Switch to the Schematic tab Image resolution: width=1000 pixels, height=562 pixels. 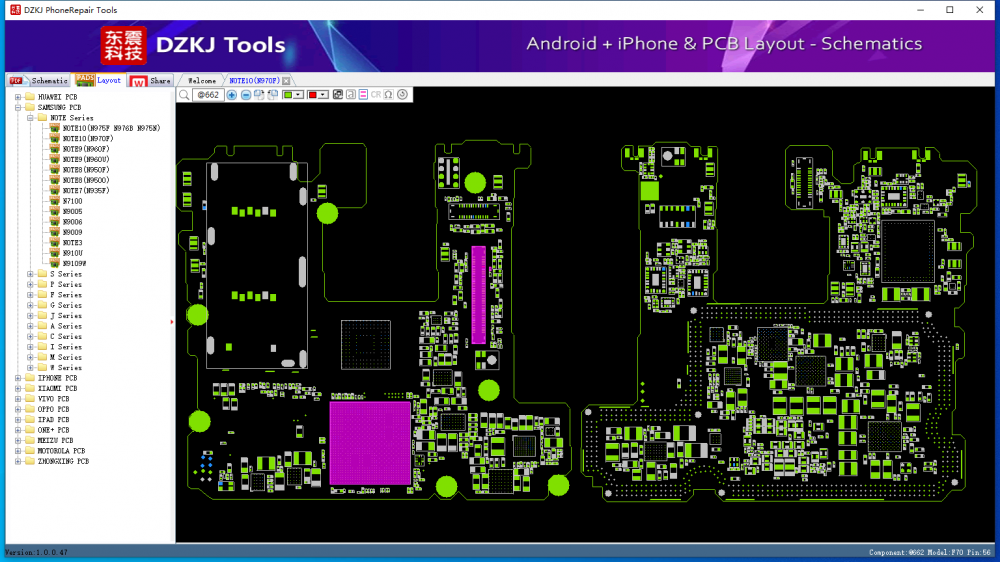49,81
